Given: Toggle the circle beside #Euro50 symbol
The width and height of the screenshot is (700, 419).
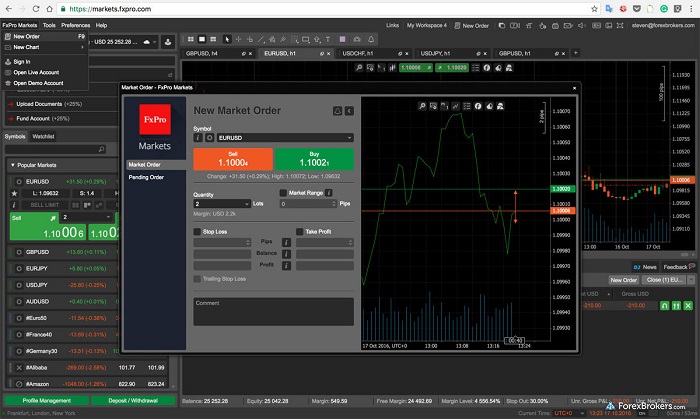Looking at the screenshot, I should 19,318.
